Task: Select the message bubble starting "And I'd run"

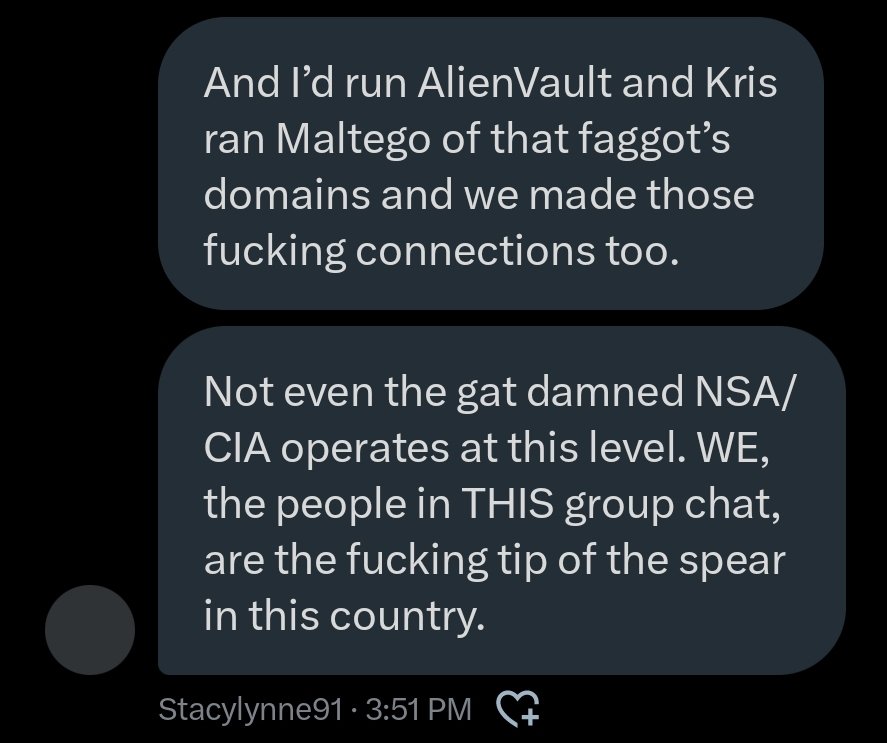Action: tap(490, 166)
